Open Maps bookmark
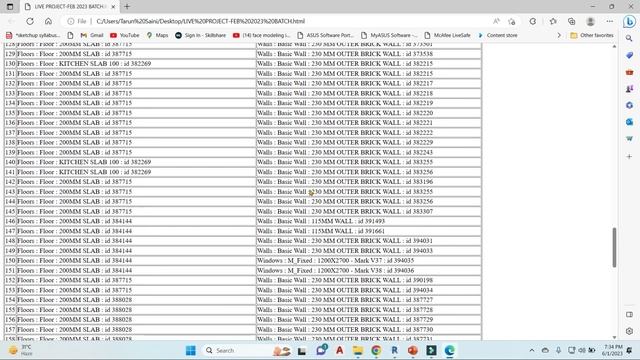Screen dimensions: 640x360 click(157, 36)
